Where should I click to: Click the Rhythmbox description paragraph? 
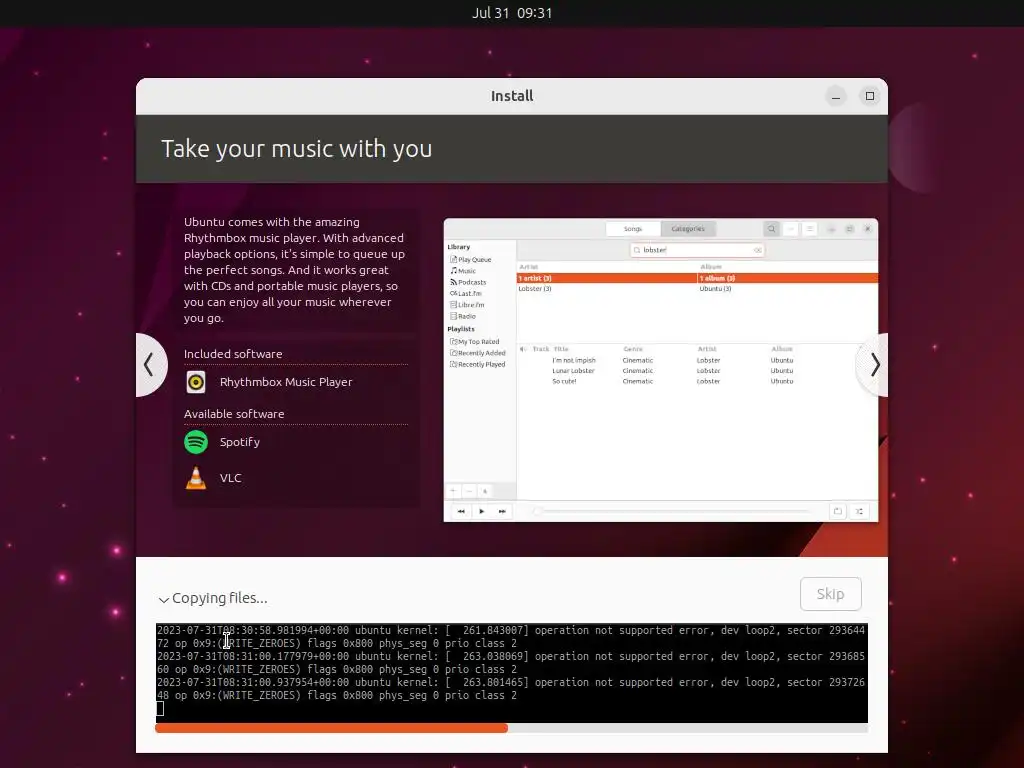click(x=295, y=270)
